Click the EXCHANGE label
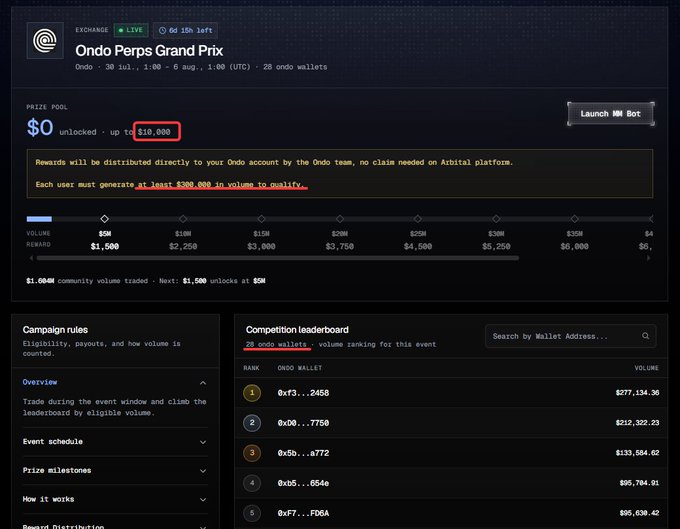 (x=92, y=30)
